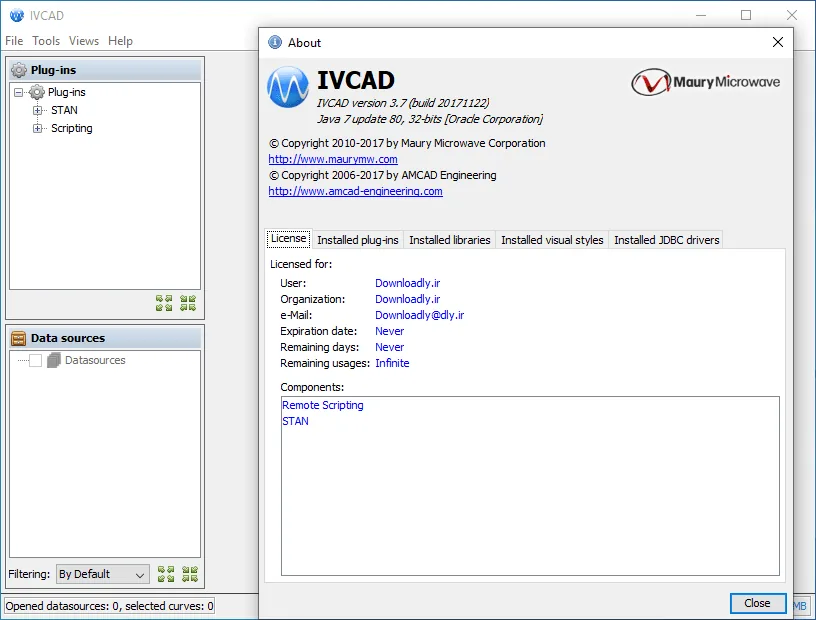
Task: Open the Views menu
Action: 84,41
